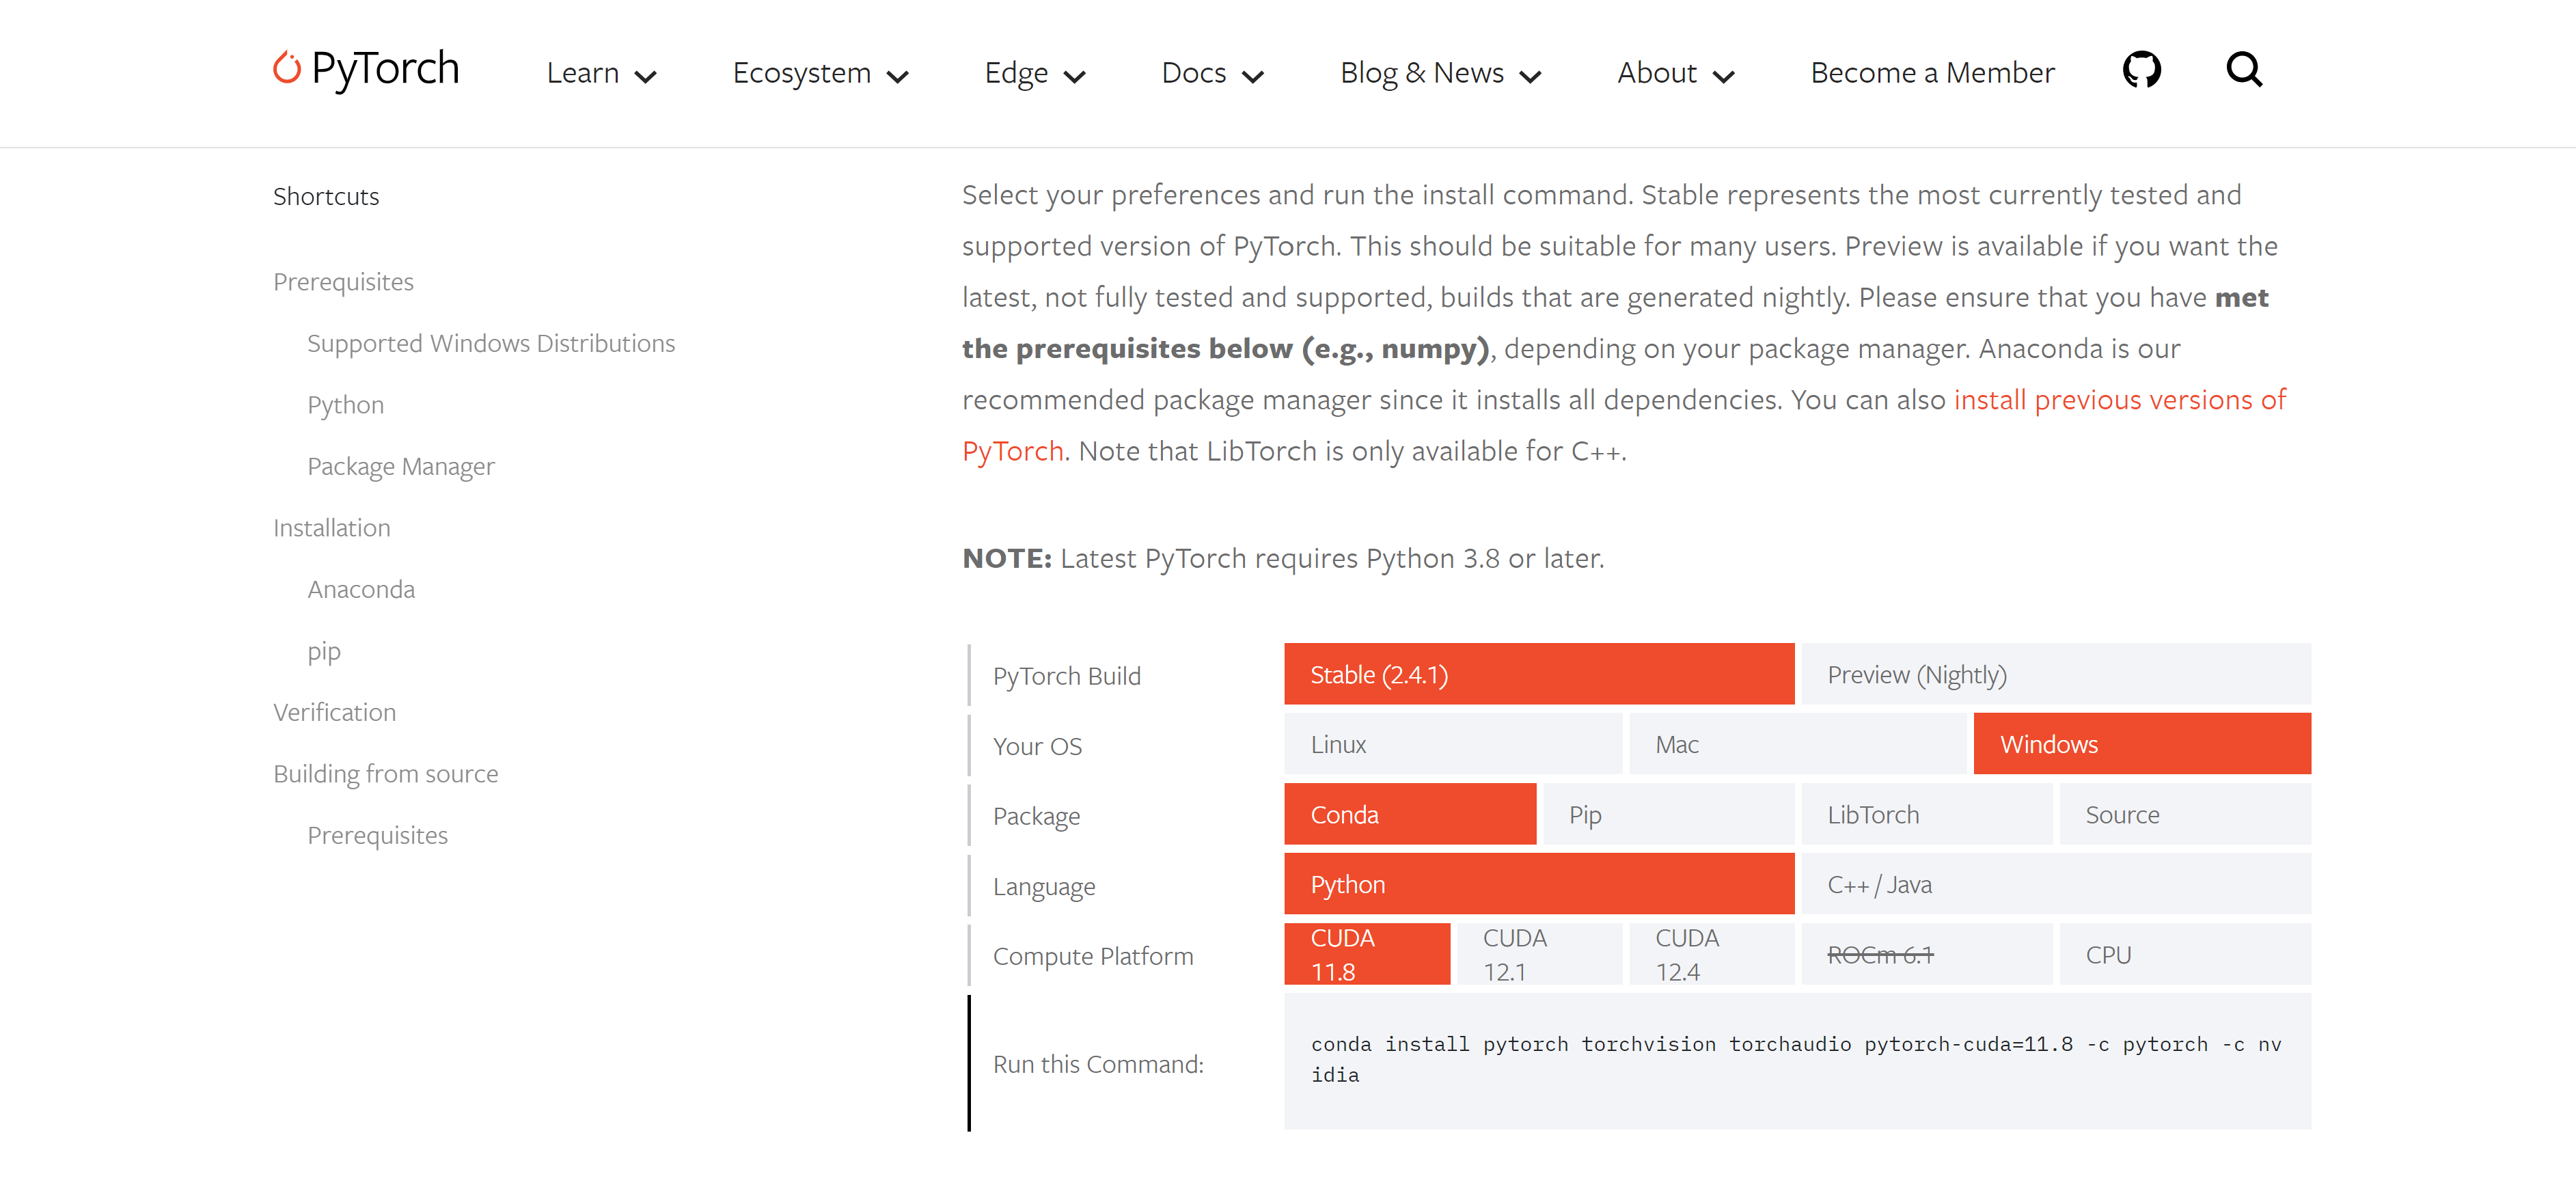Pick CUDA 12.4 compute platform
The width and height of the screenshot is (2576, 1189).
(x=1712, y=954)
